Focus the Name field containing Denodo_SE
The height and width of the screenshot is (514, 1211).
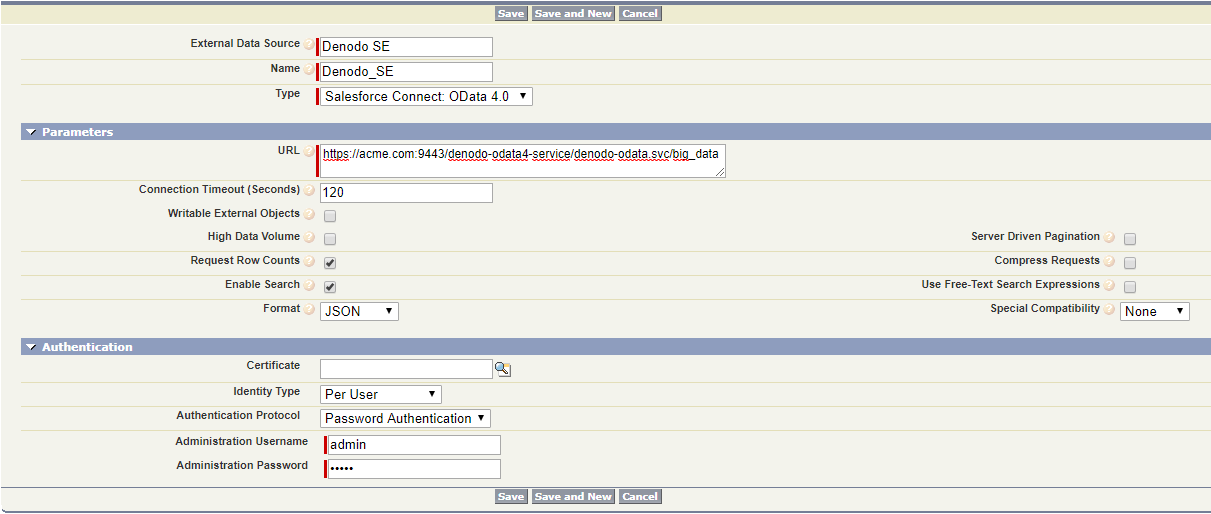406,72
